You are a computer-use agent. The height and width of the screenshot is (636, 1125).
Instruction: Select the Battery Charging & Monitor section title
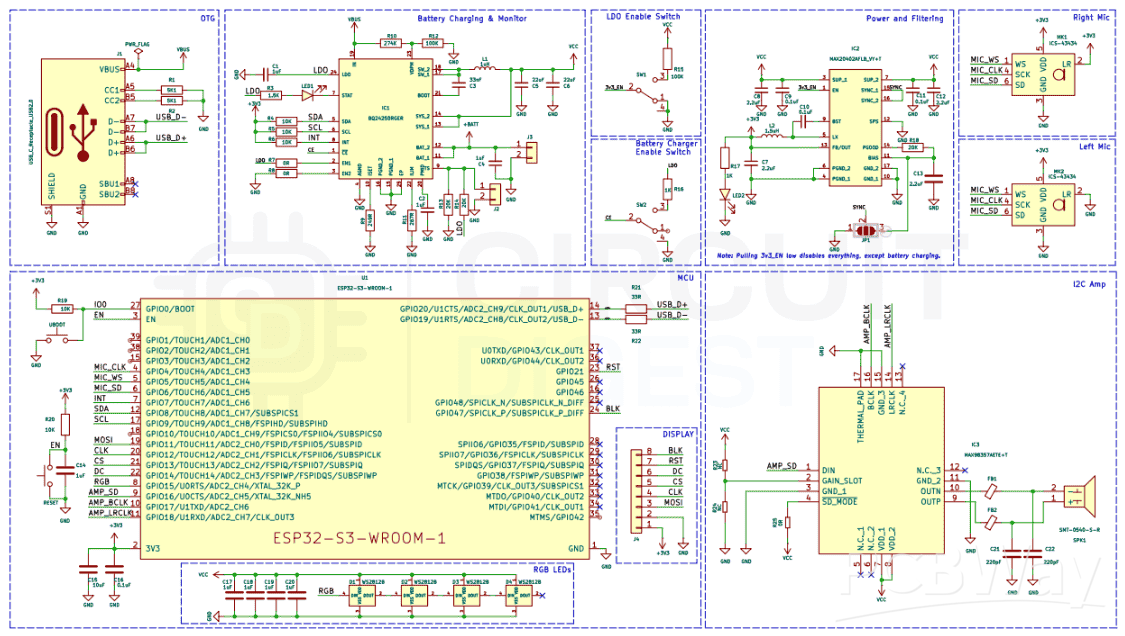tap(472, 17)
